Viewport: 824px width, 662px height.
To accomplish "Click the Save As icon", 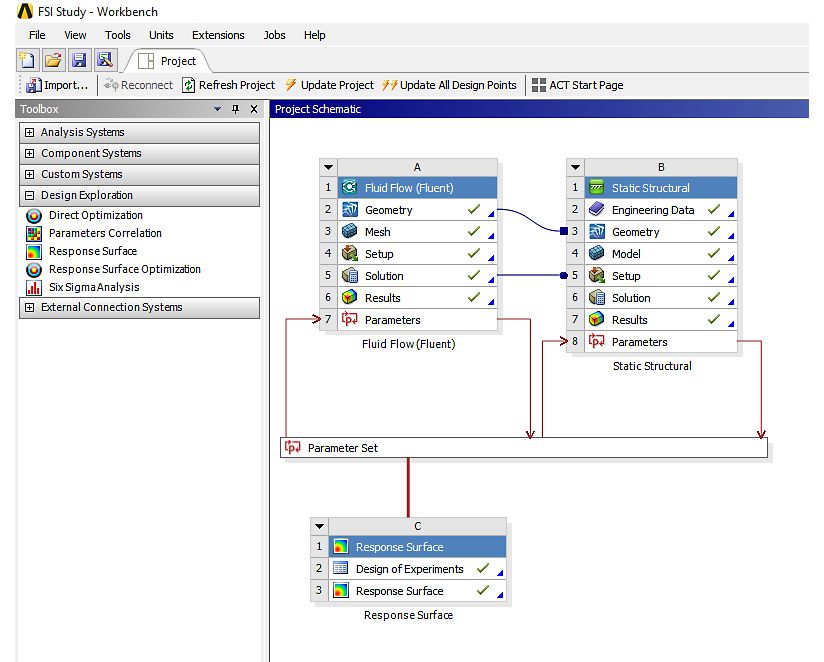I will (105, 60).
